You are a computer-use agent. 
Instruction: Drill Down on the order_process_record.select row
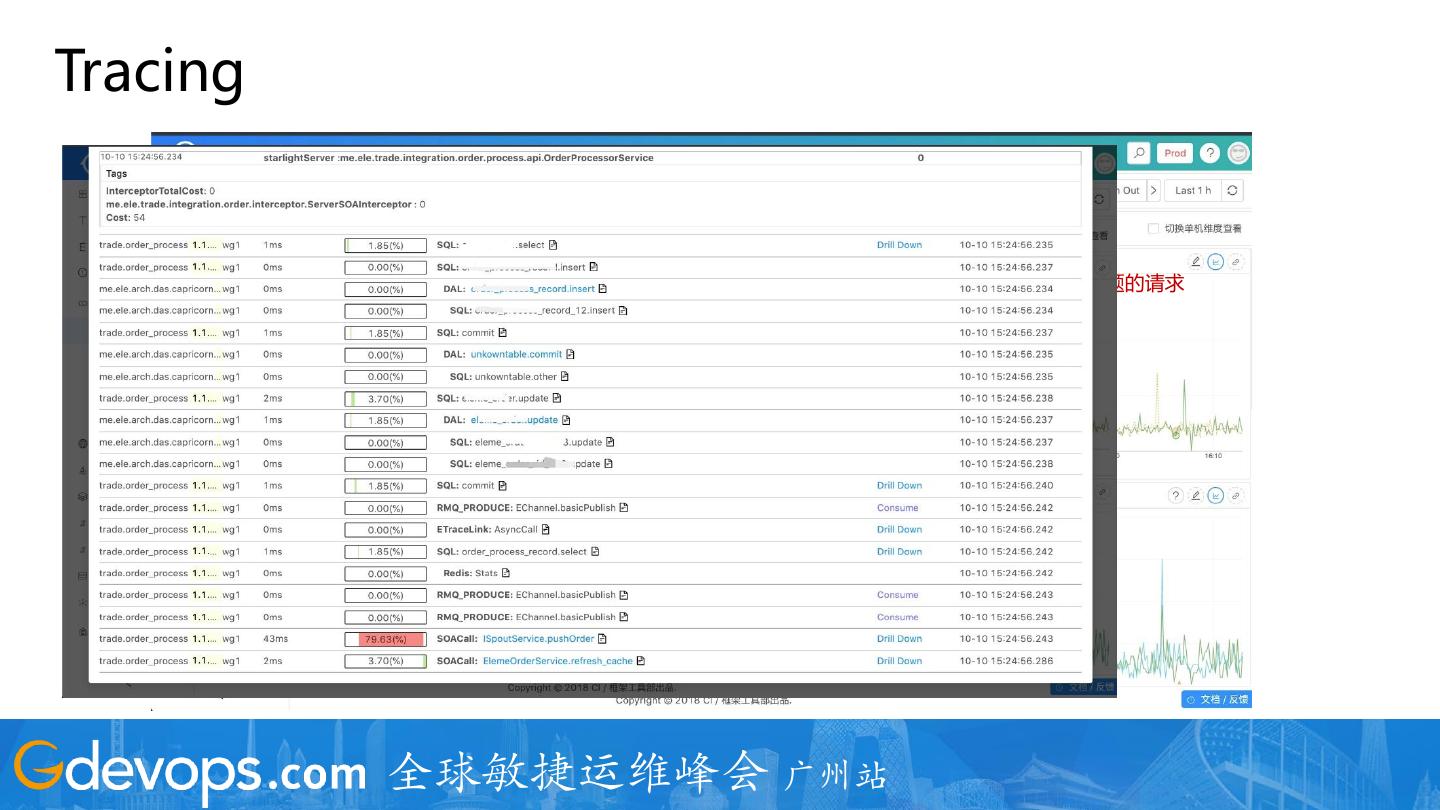point(899,552)
